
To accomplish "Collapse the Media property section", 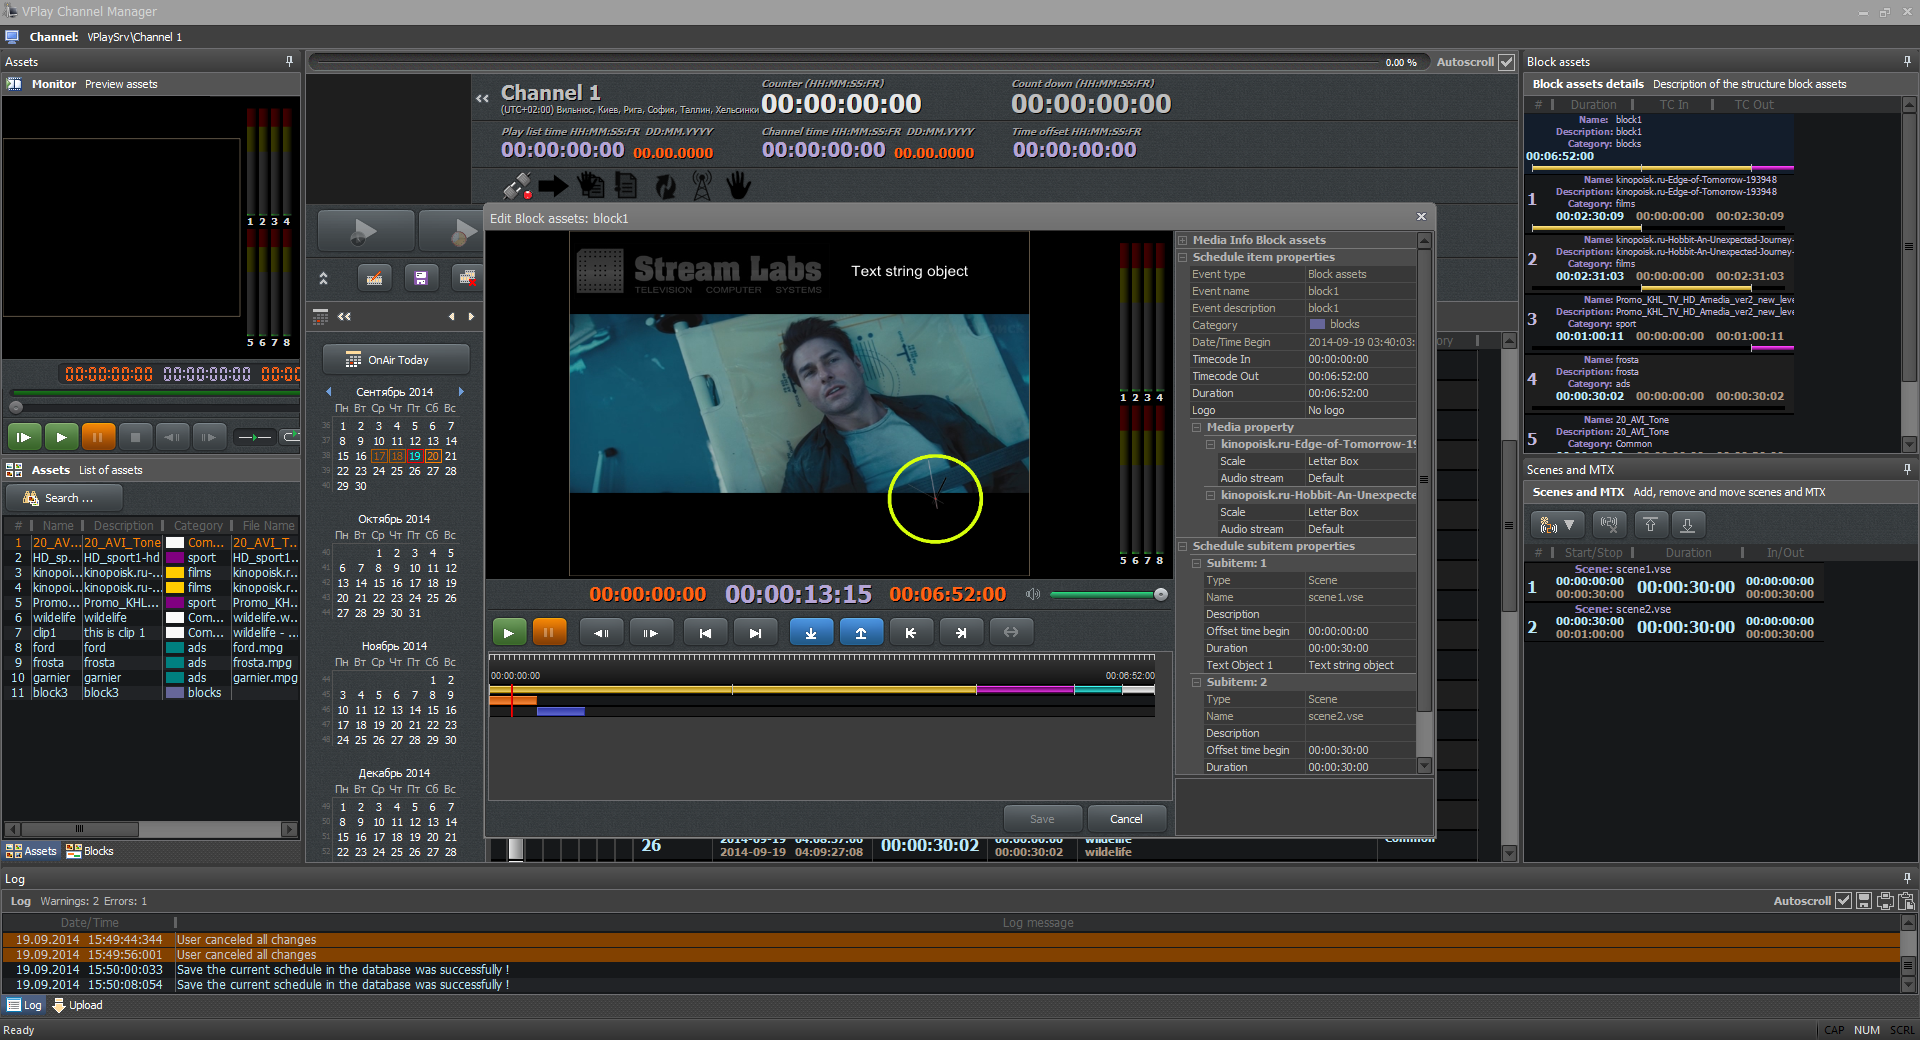I will click(1197, 427).
